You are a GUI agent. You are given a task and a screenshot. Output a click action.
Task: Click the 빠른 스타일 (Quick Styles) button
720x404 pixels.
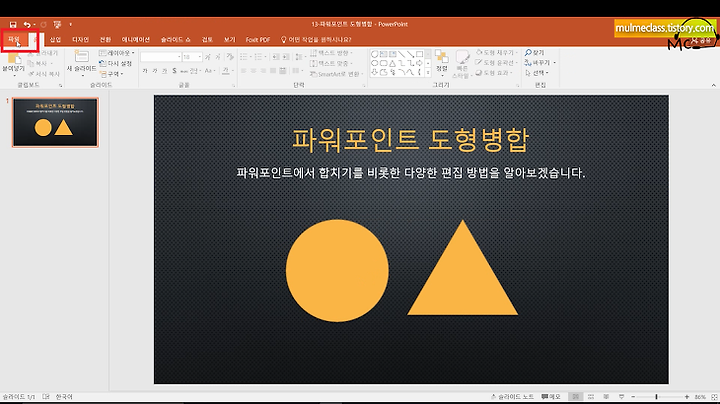pyautogui.click(x=463, y=63)
